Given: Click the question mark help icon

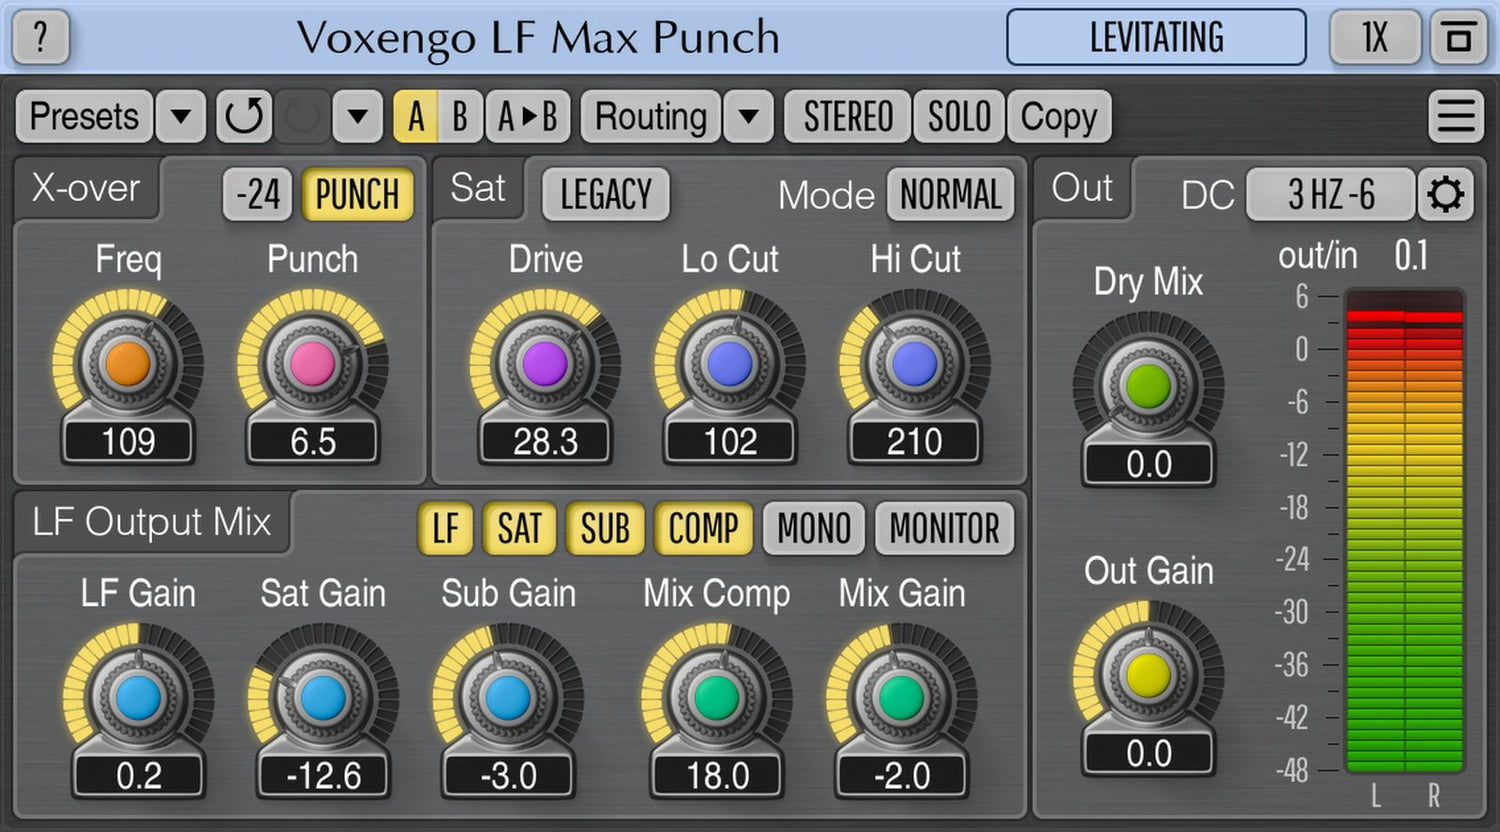Looking at the screenshot, I should click(x=40, y=38).
